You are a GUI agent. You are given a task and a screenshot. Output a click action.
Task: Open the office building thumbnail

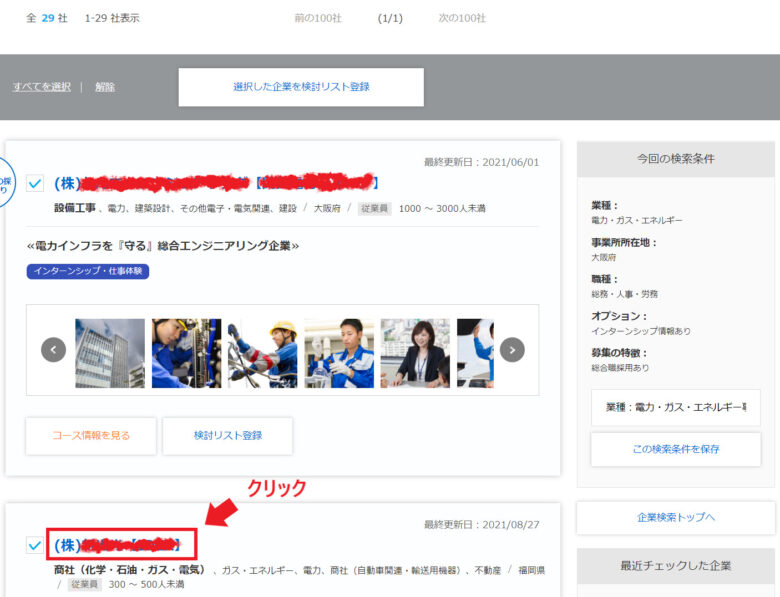click(110, 353)
